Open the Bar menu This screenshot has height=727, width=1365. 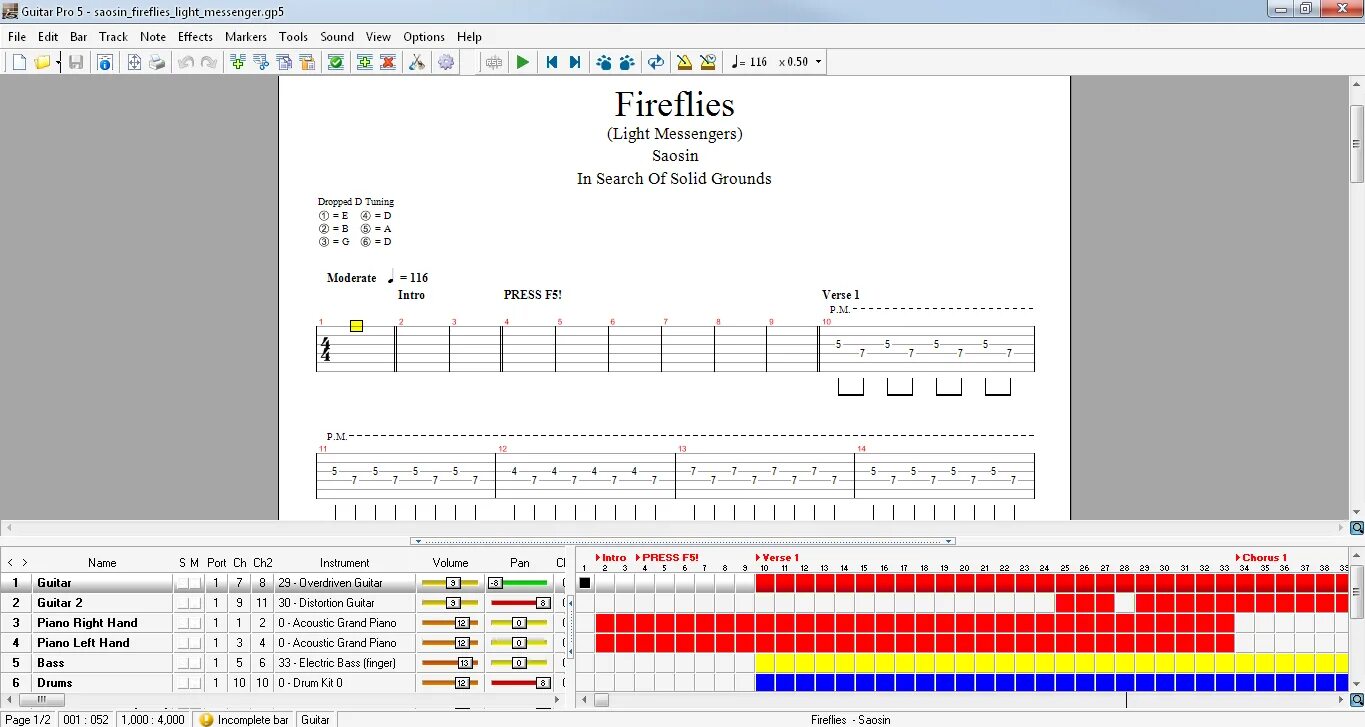[x=79, y=37]
